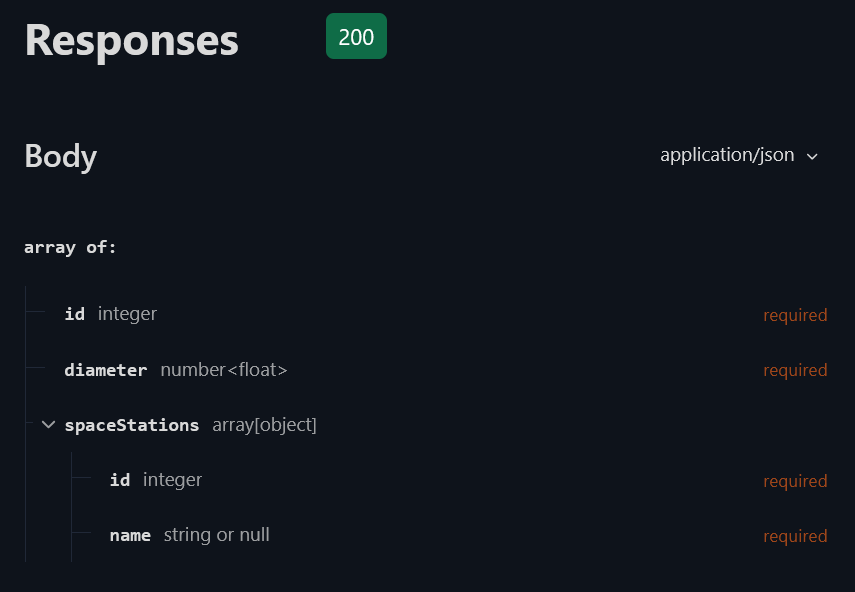Click required label on top-level id row
Screen dimensions: 855x592
point(795,315)
